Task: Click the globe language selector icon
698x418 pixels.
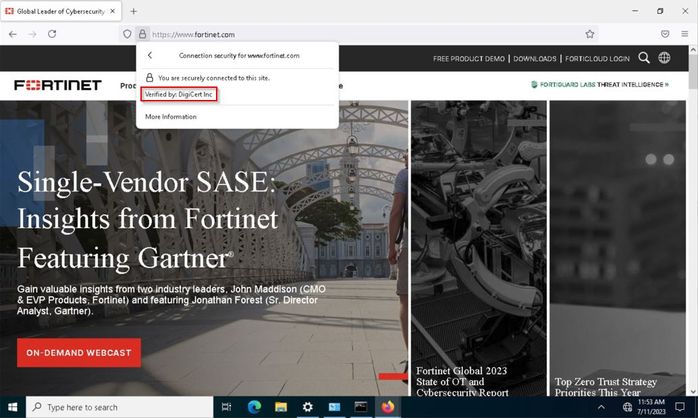Action: point(664,58)
